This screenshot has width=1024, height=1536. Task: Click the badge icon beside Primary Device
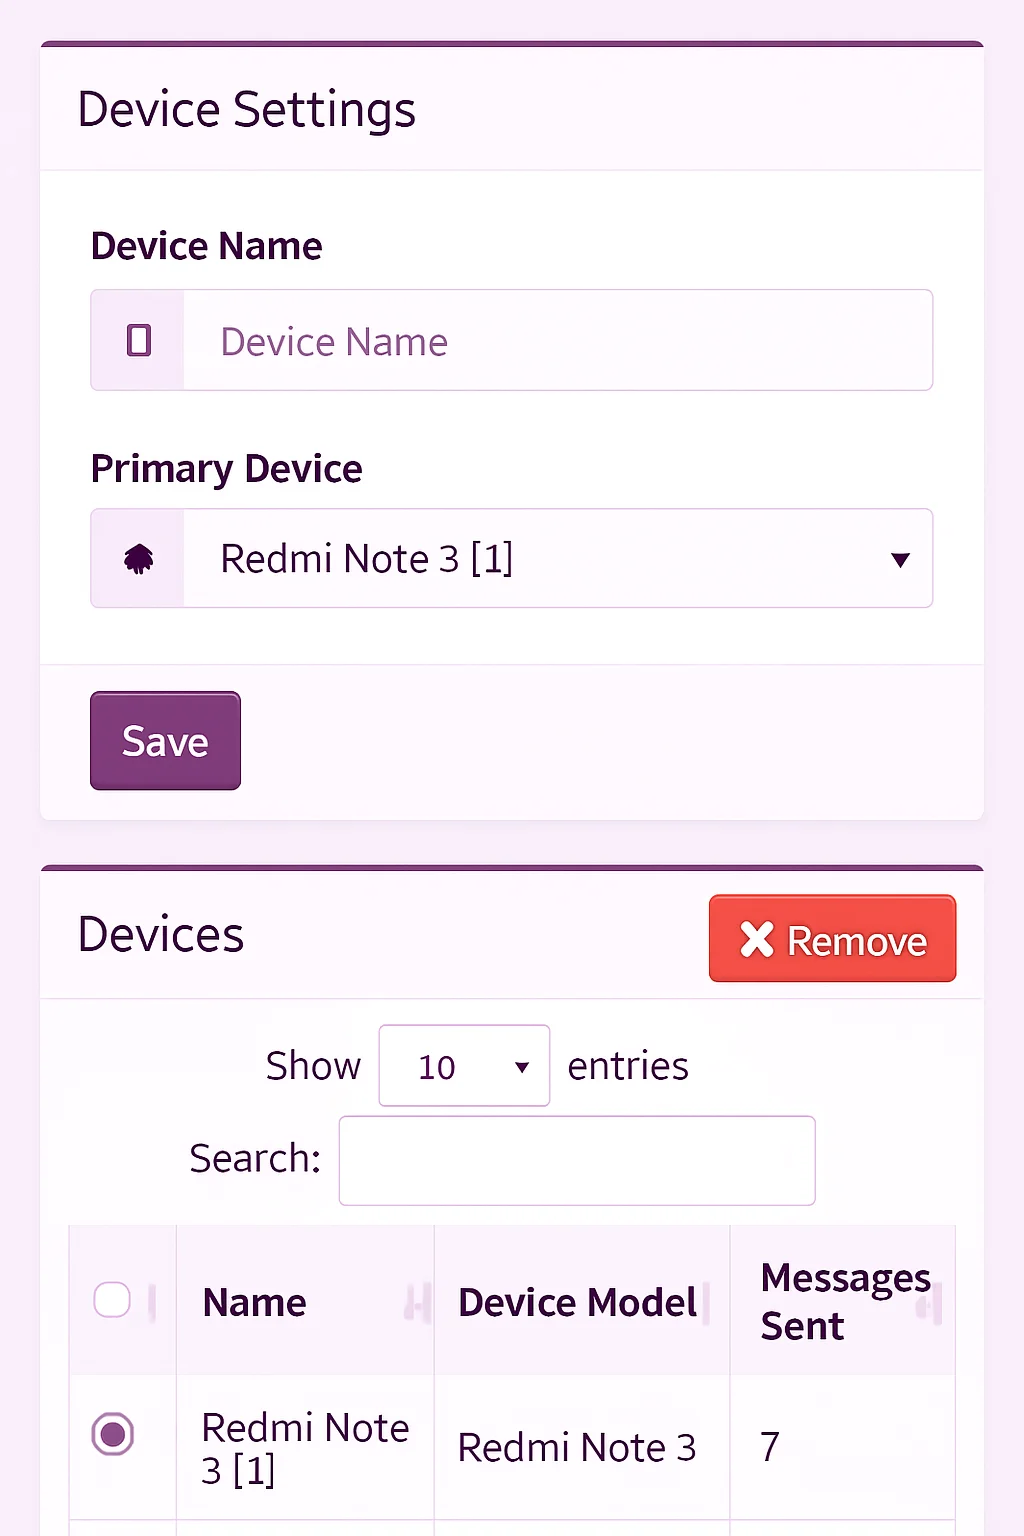(x=139, y=559)
